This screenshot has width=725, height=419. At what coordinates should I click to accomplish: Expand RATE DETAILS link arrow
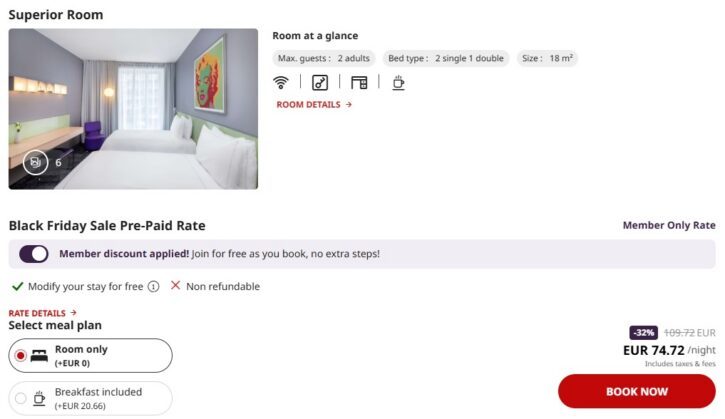[74, 313]
